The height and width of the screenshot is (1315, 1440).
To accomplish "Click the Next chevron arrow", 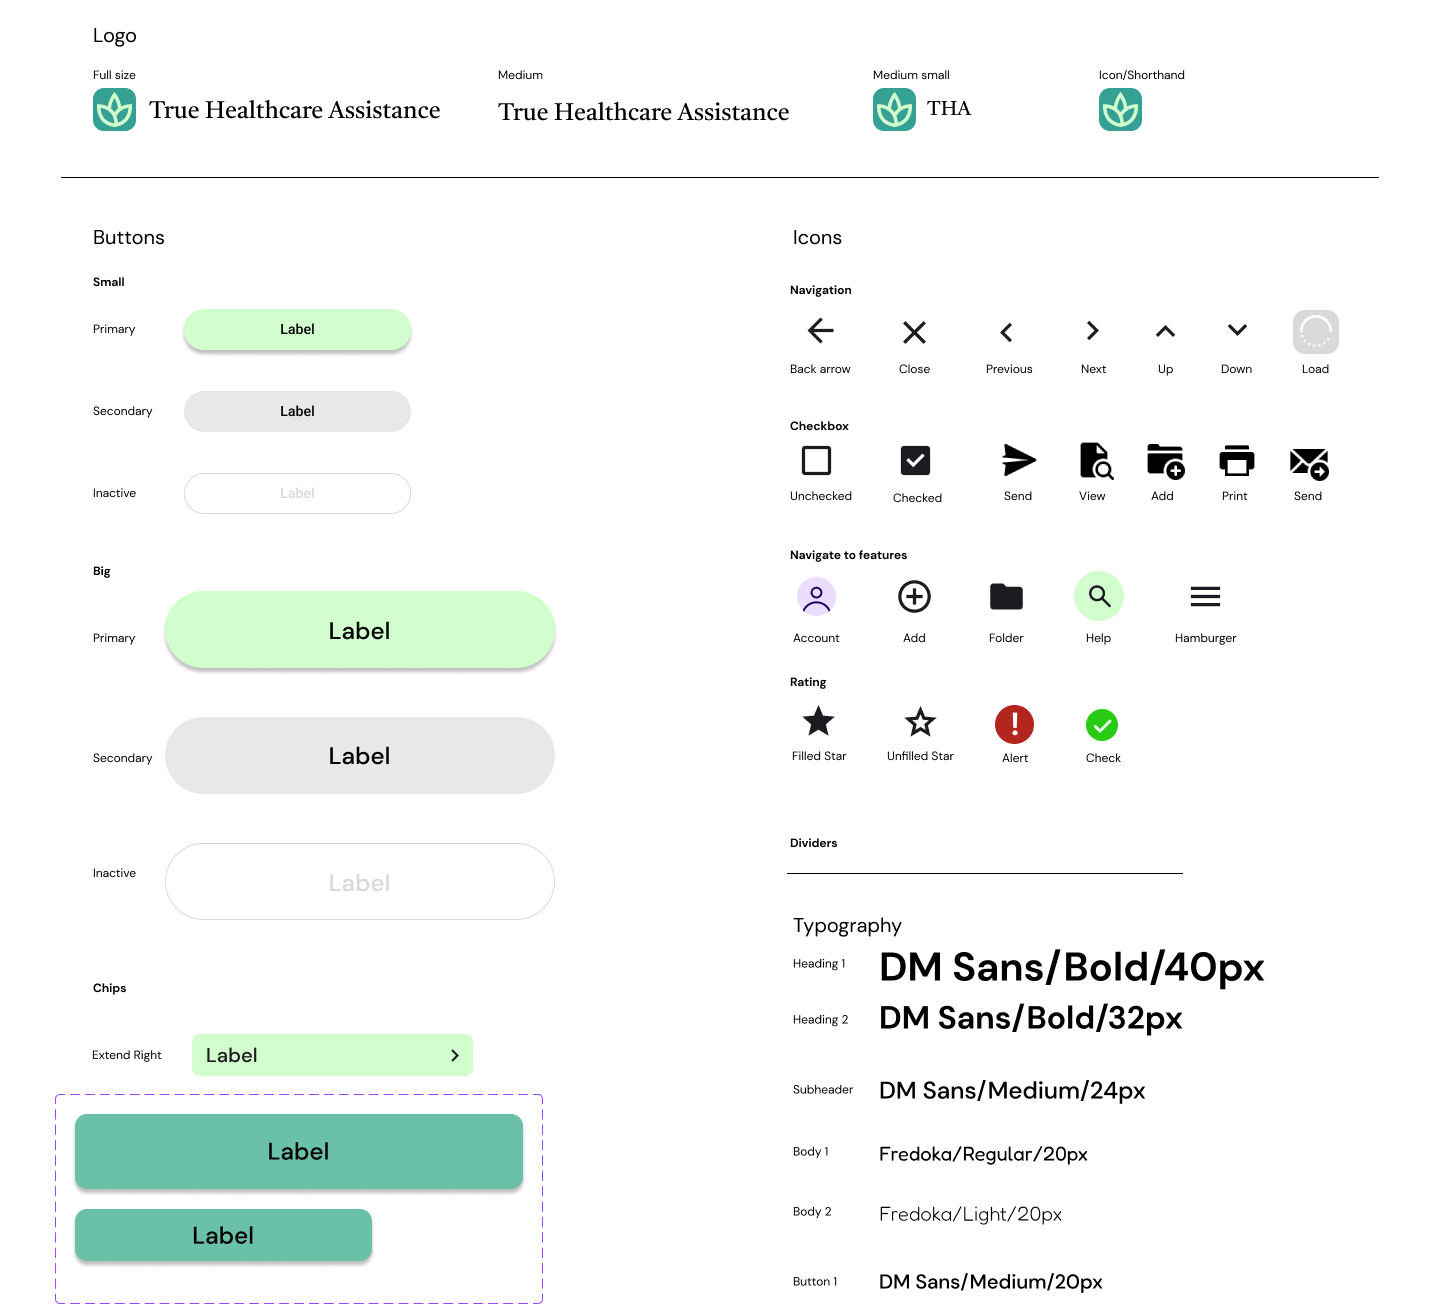I will (1093, 331).
